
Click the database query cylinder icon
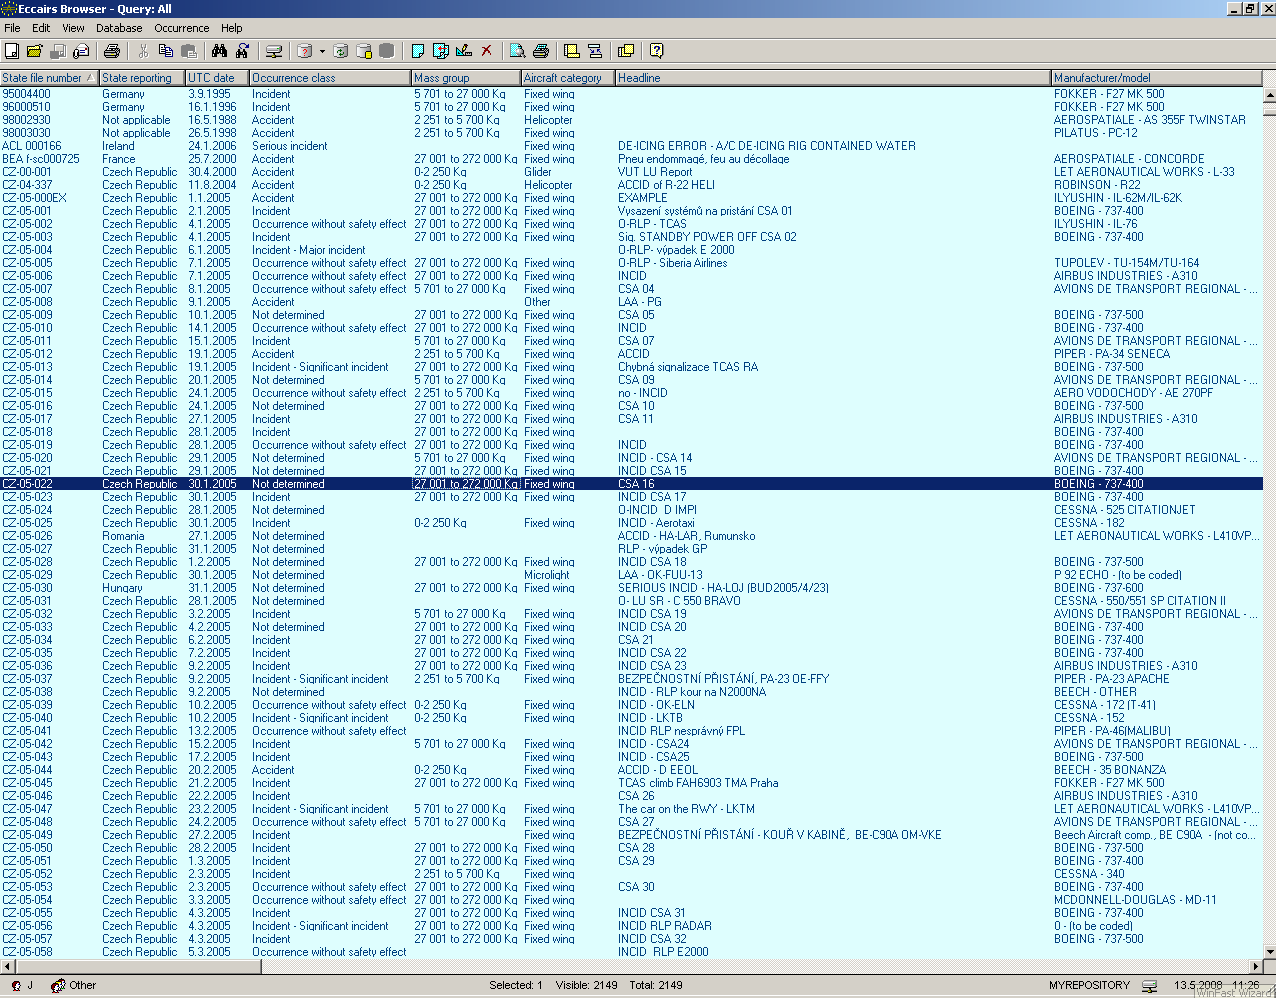pos(306,51)
